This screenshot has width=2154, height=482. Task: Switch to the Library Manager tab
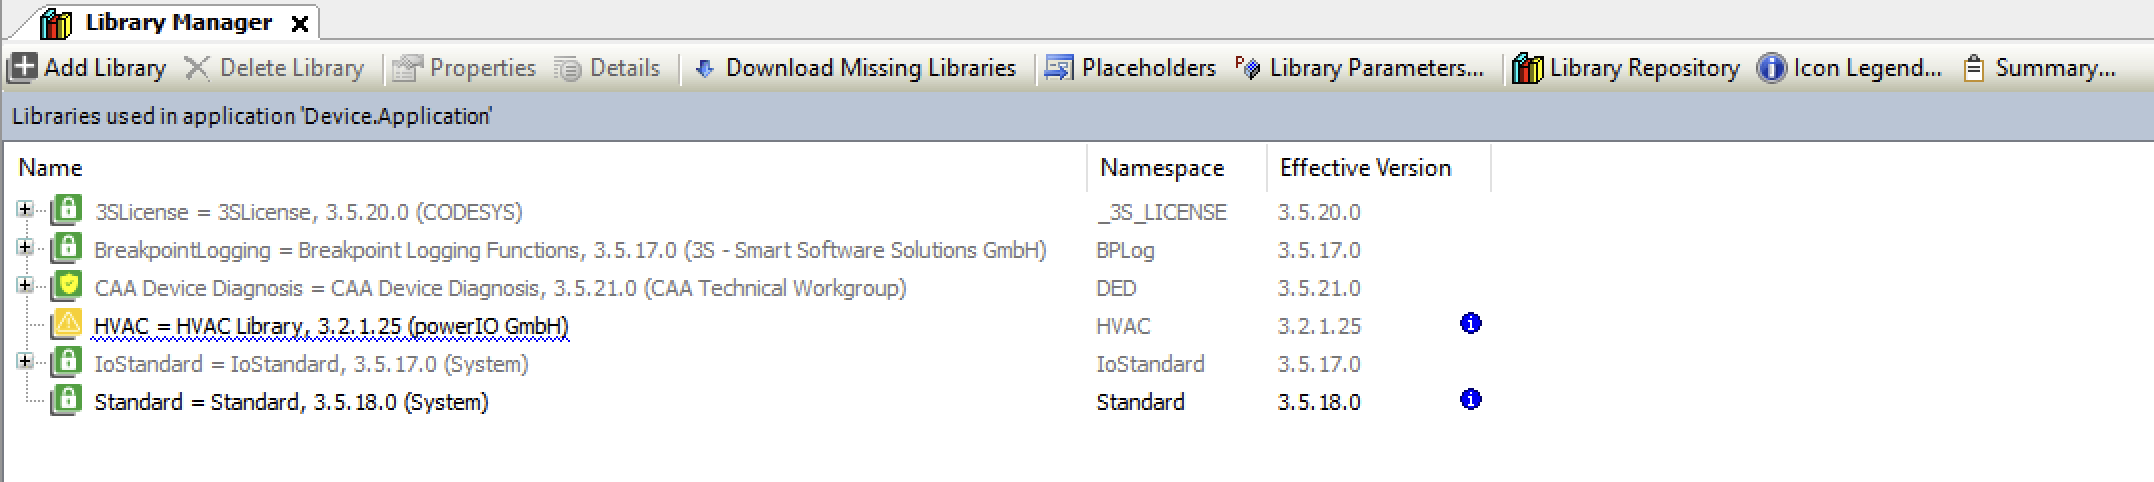[178, 22]
